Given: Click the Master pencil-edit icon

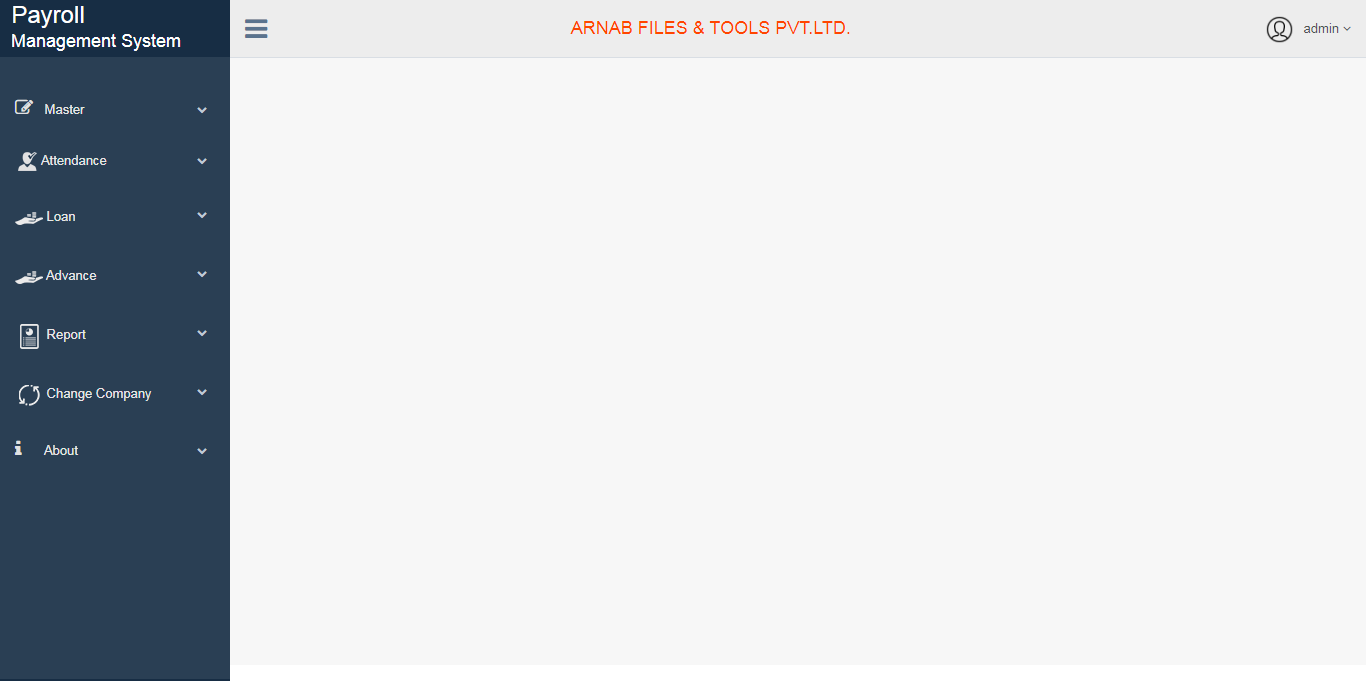Looking at the screenshot, I should 24,107.
